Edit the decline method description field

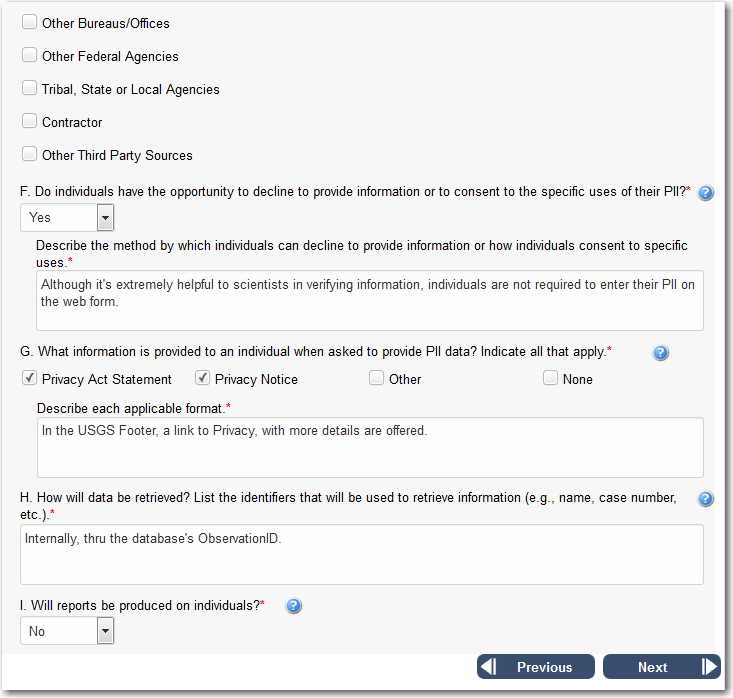369,300
